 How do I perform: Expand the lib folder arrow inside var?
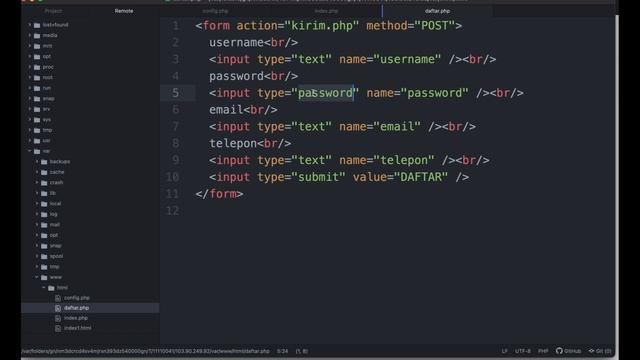(x=37, y=193)
